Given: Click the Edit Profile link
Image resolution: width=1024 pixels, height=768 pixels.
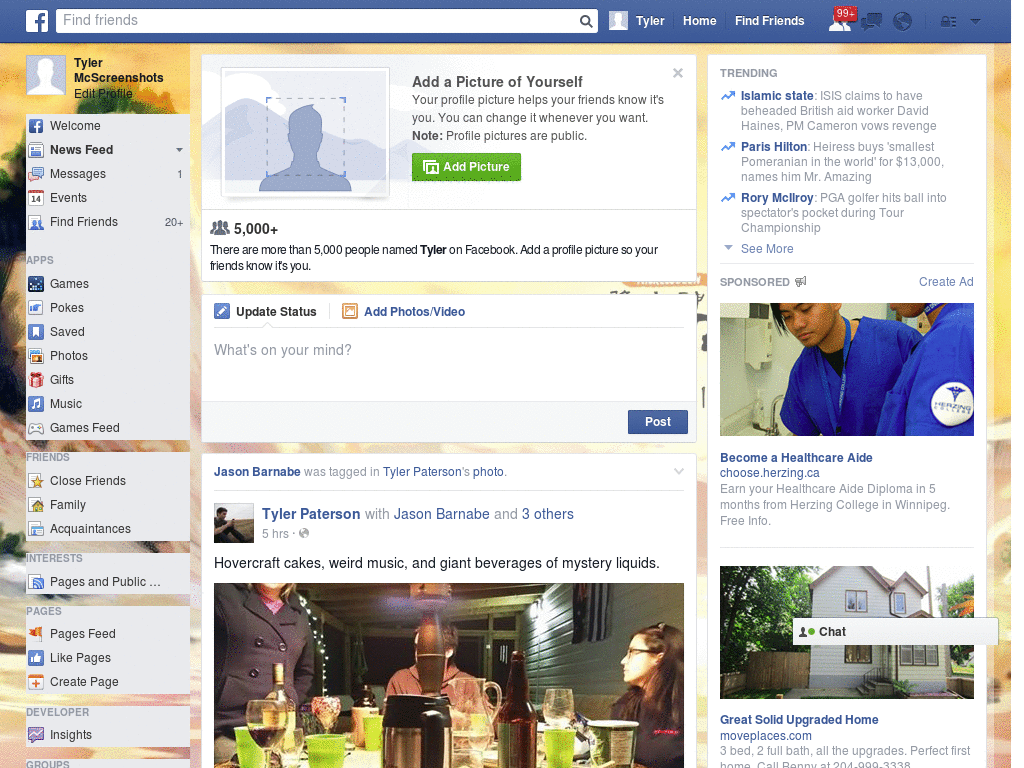Looking at the screenshot, I should click(x=103, y=93).
